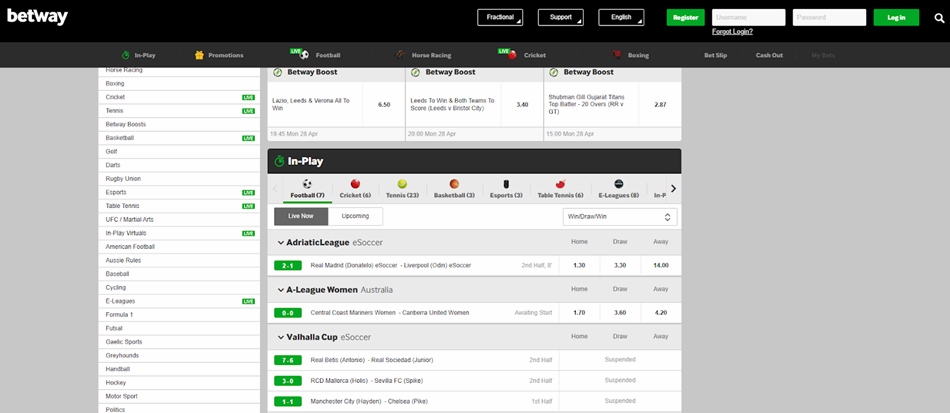
Task: Open UFC / Martial Arts in the sidebar
Action: click(x=179, y=219)
